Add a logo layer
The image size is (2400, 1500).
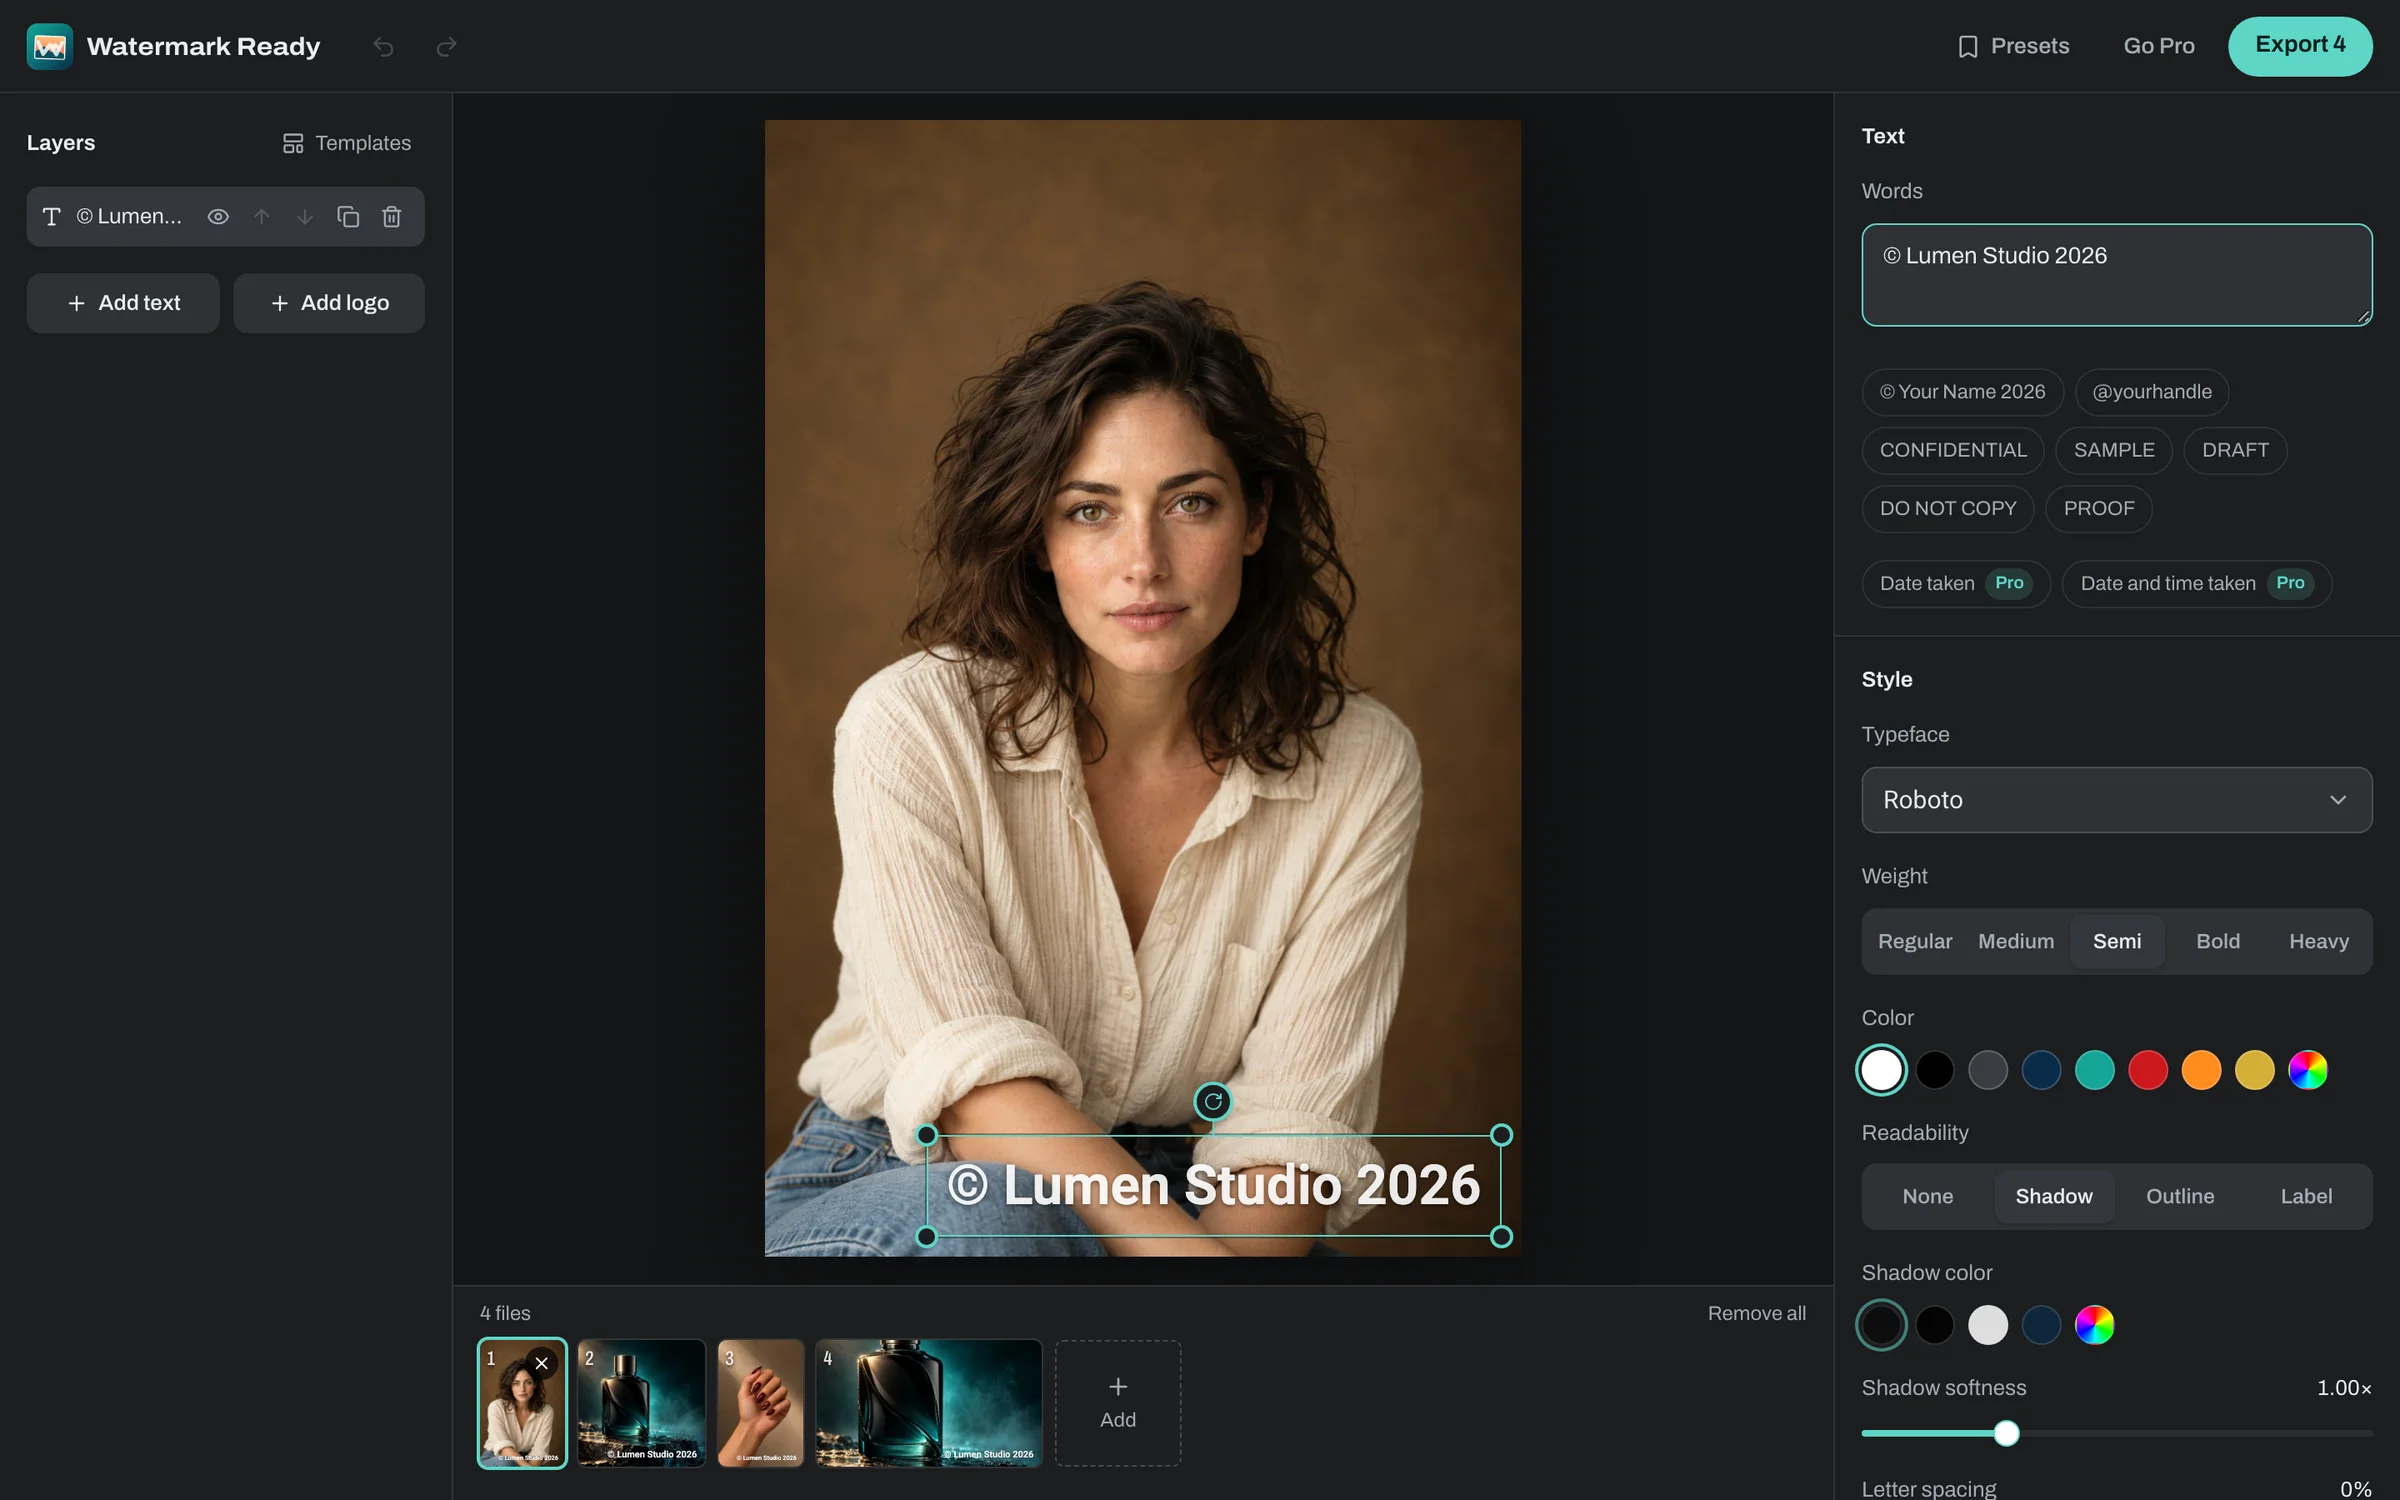pyautogui.click(x=329, y=303)
